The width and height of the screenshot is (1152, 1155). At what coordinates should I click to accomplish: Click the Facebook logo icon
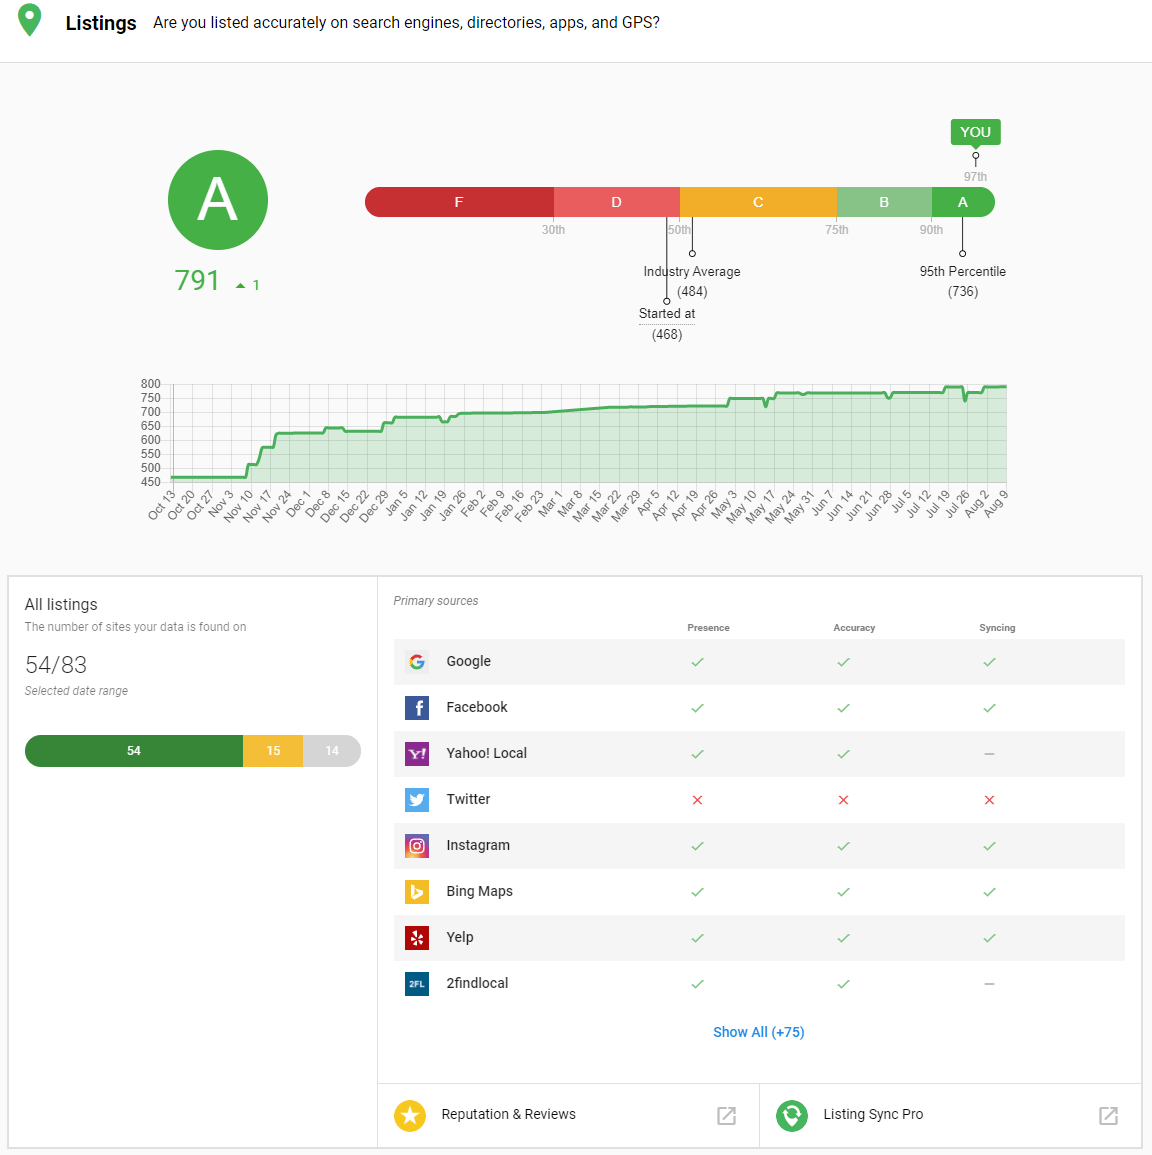pyautogui.click(x=417, y=708)
